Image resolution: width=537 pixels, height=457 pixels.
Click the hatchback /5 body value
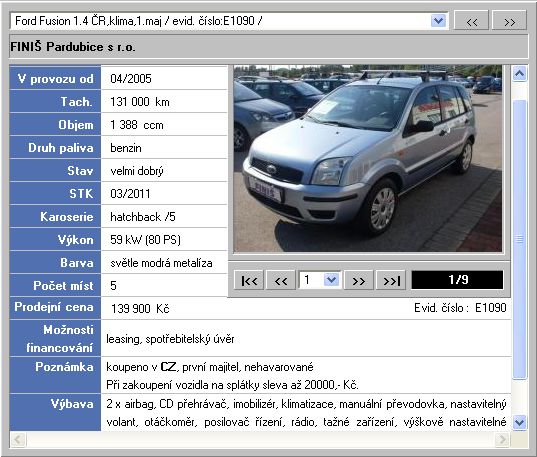click(142, 217)
